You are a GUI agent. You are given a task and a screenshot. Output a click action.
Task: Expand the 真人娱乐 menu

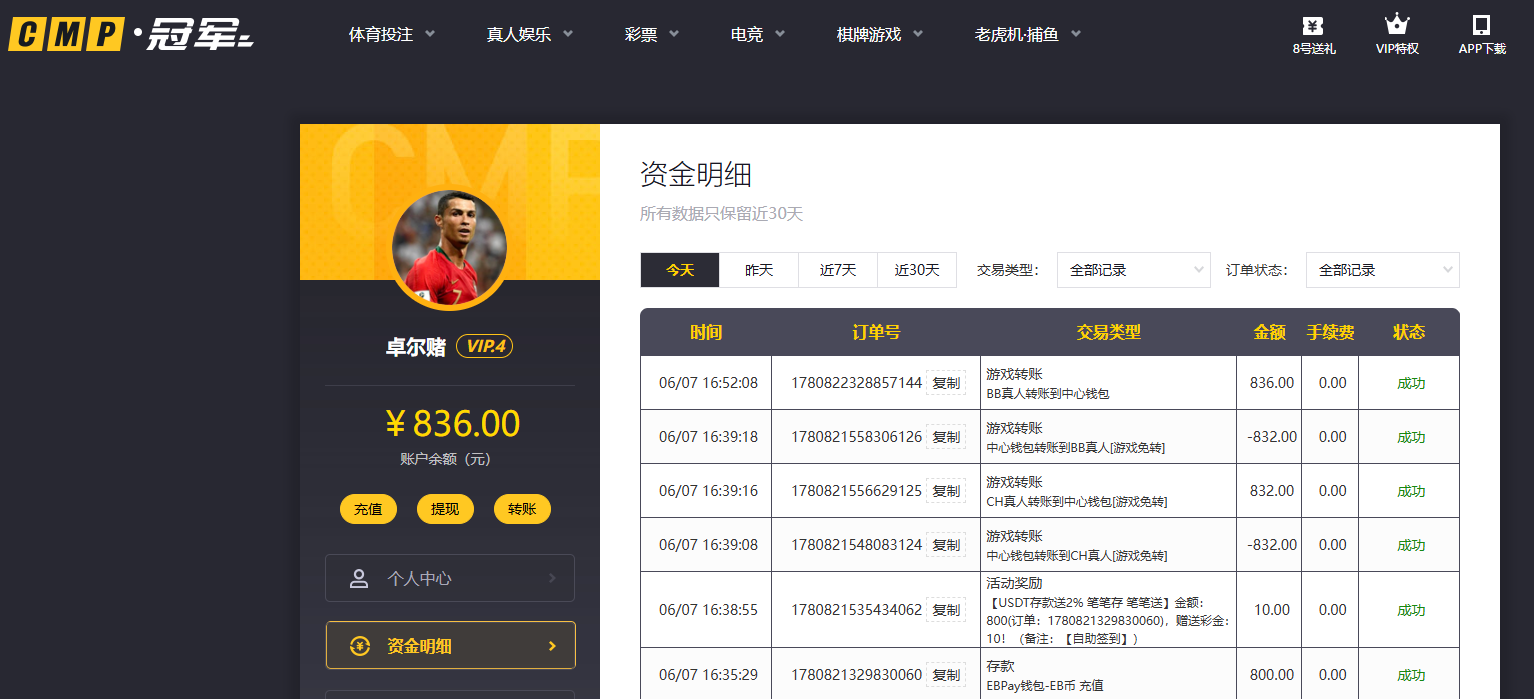pyautogui.click(x=530, y=34)
